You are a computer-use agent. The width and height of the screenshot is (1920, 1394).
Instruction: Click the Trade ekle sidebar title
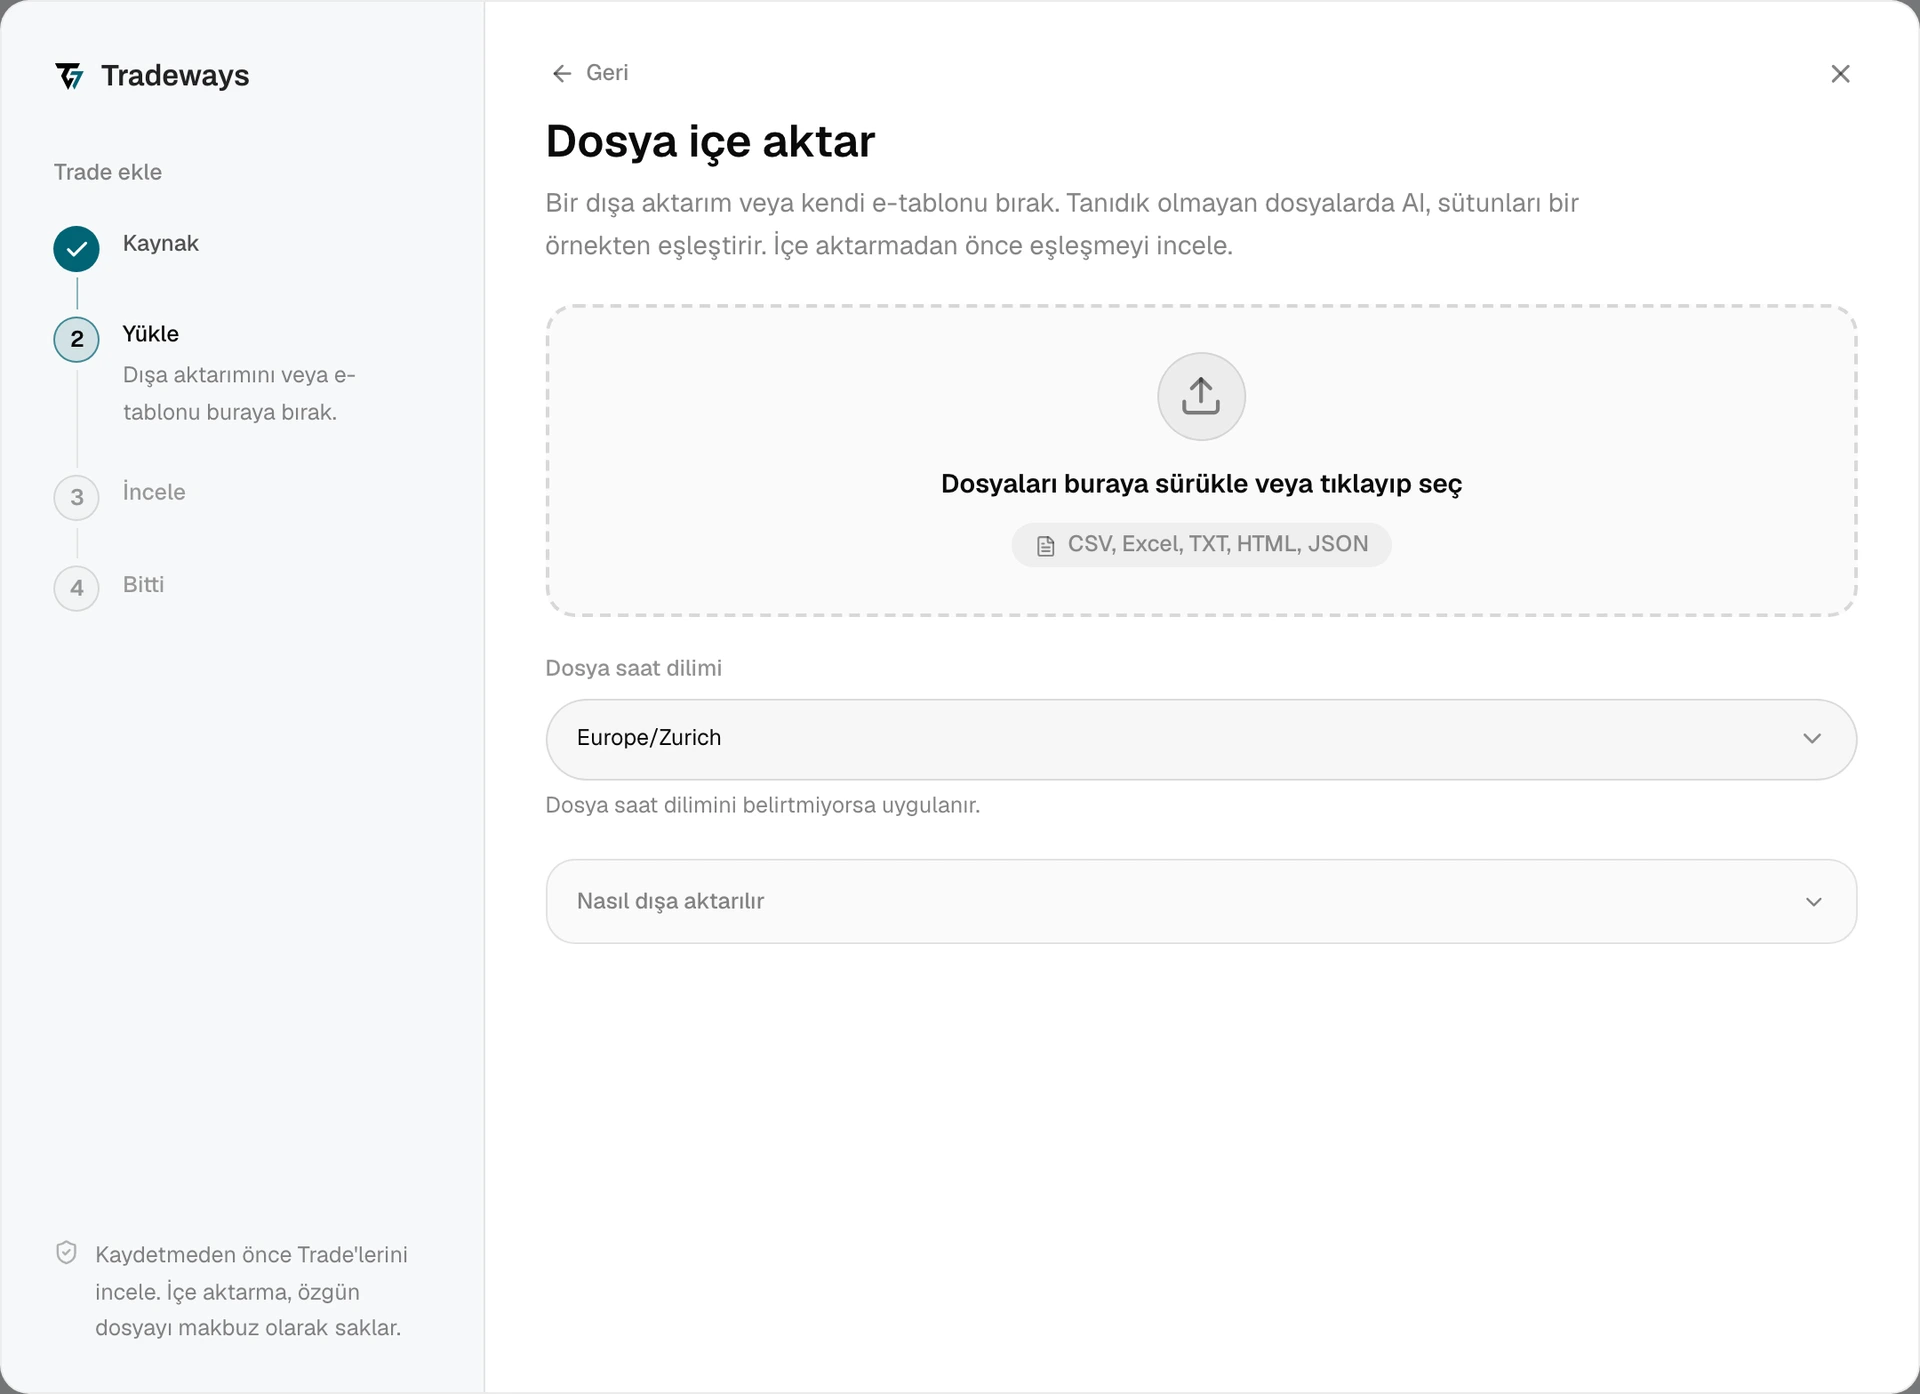108,172
